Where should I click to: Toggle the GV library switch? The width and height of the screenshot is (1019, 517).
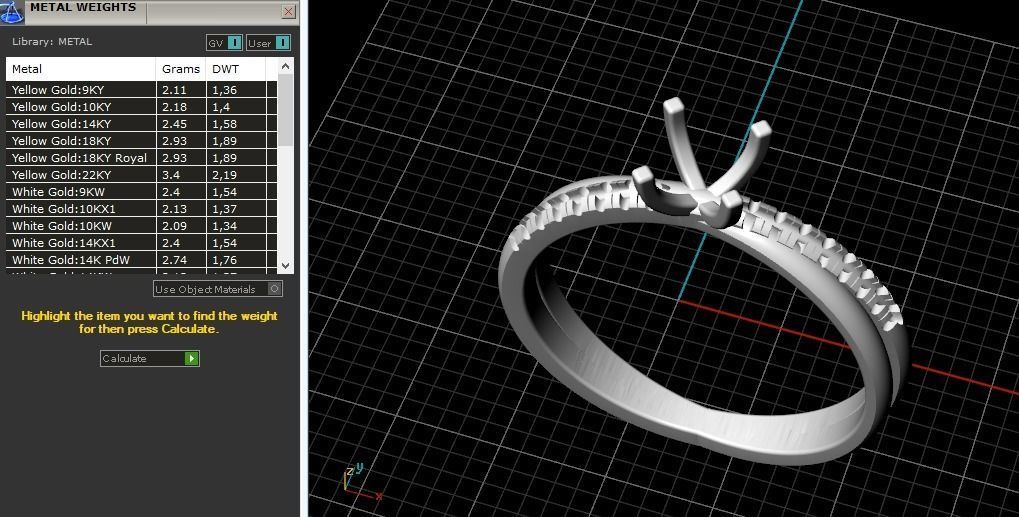click(x=225, y=43)
